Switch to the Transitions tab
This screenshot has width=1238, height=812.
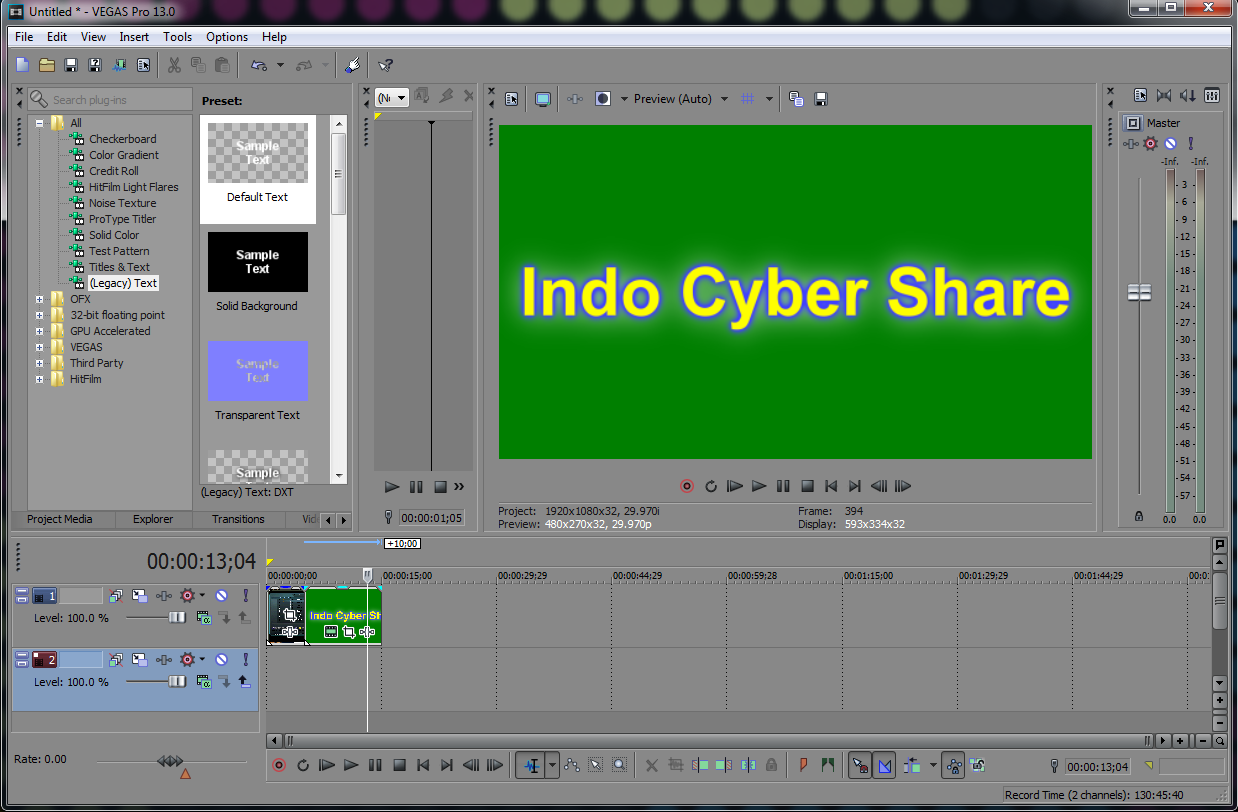(238, 519)
